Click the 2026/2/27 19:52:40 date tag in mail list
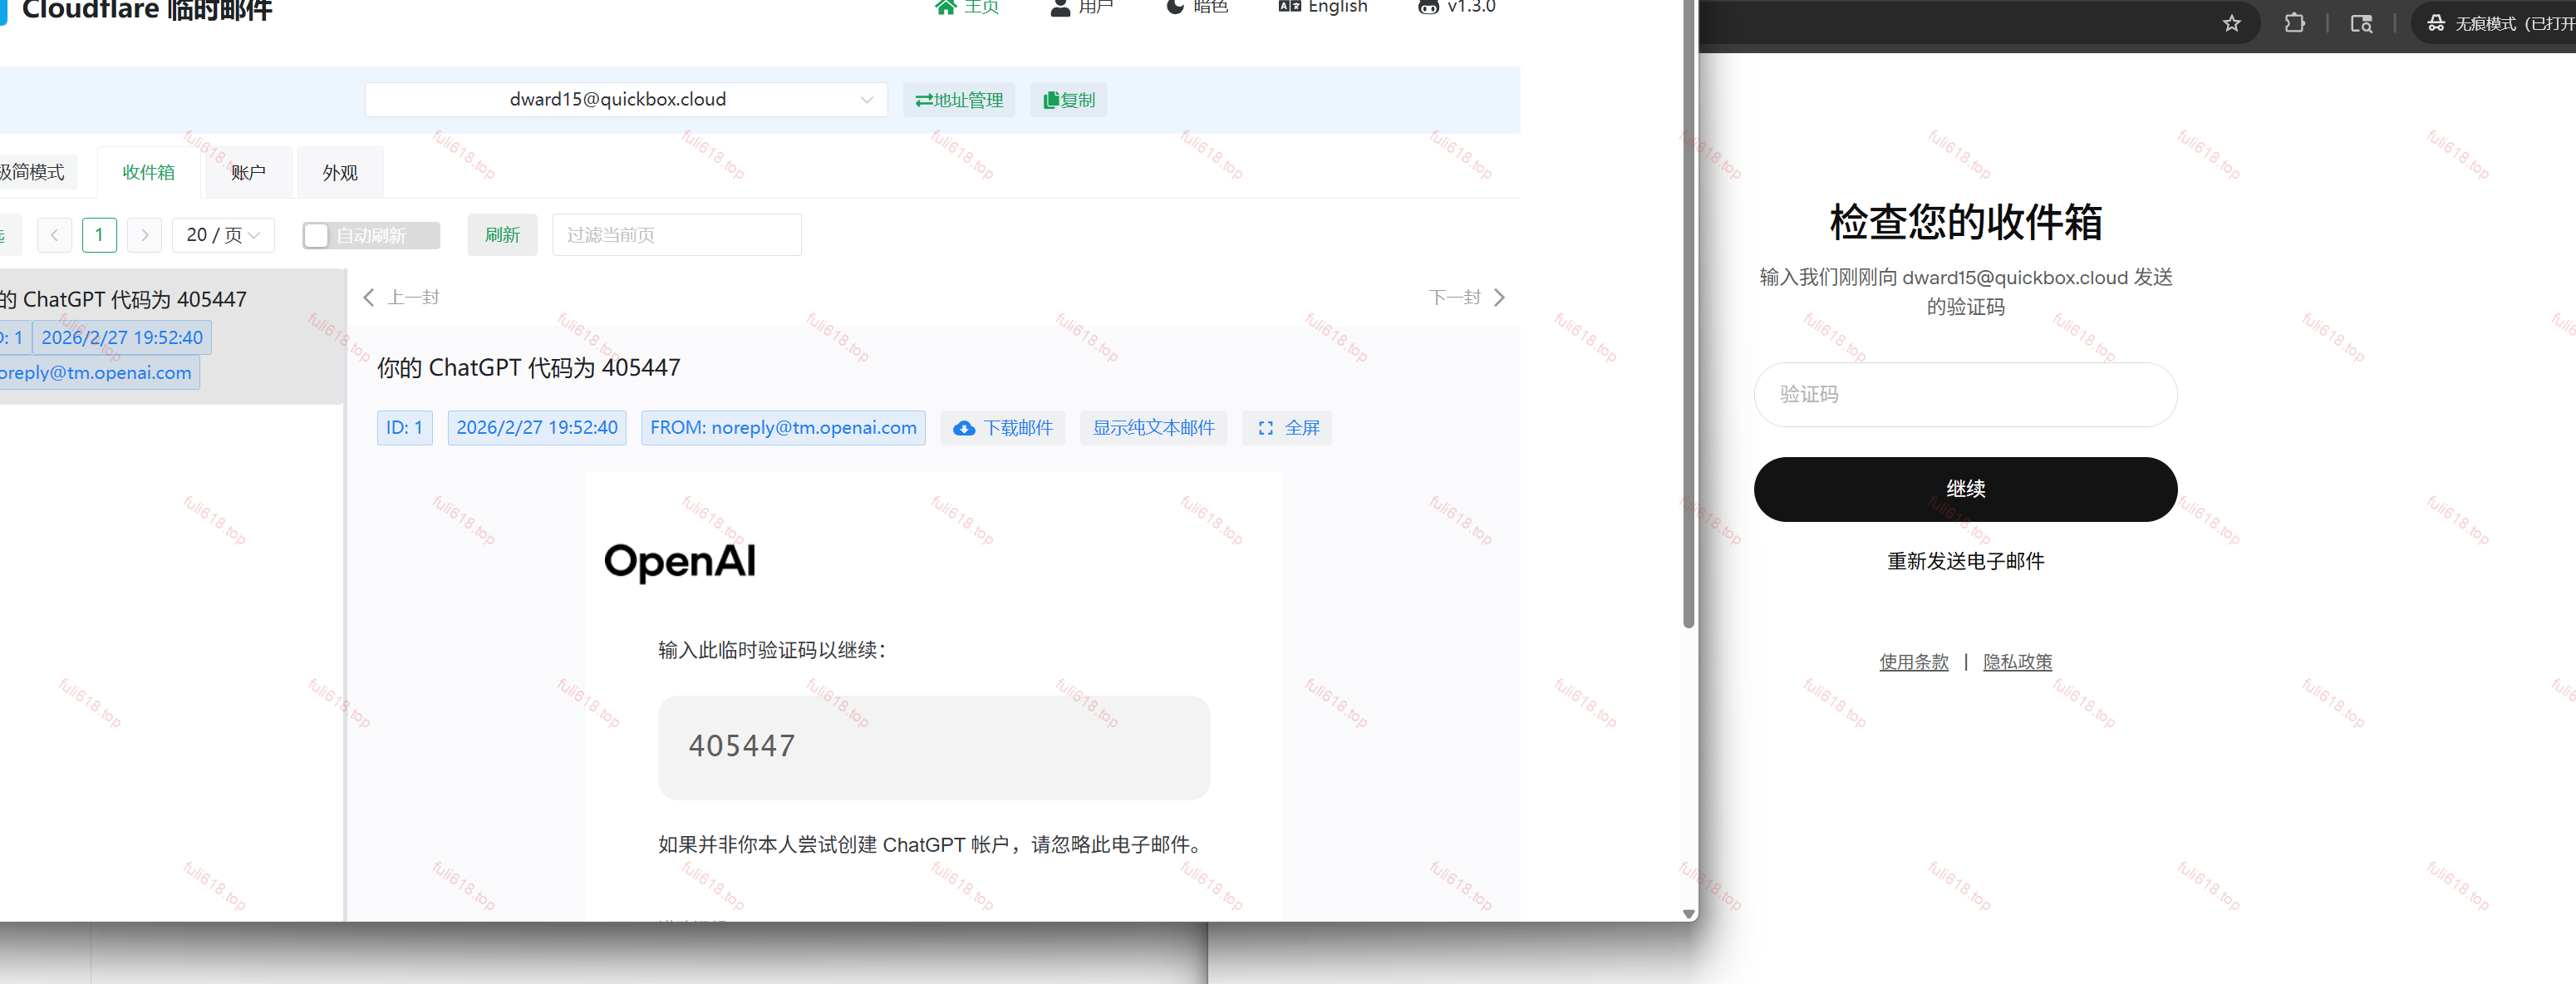 (x=122, y=338)
